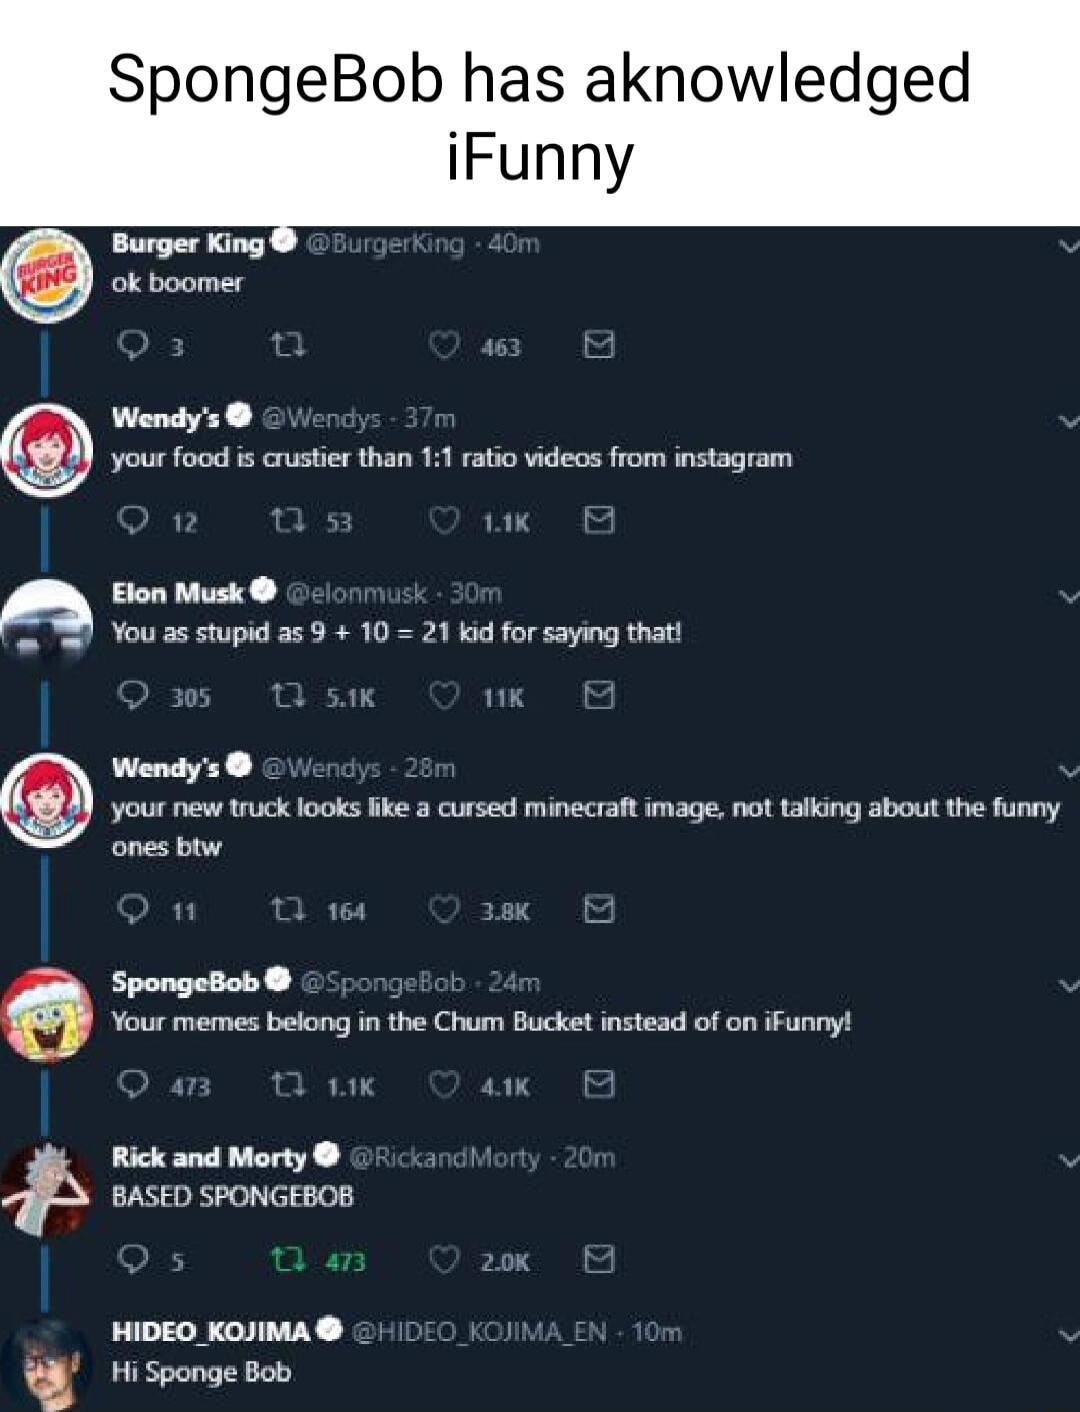Select the @Wendys handle link
The image size is (1080, 1412).
(x=321, y=419)
